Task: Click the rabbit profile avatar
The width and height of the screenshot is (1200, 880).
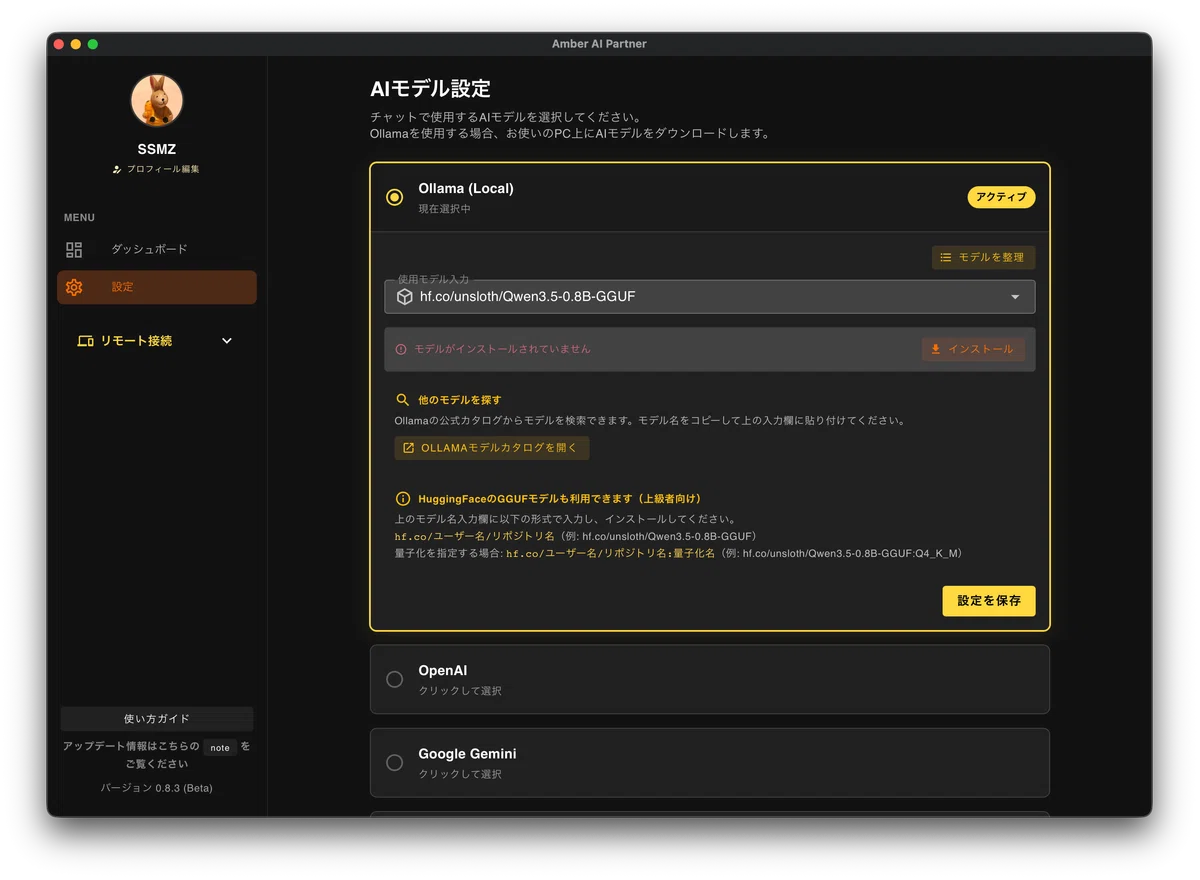Action: [x=157, y=100]
